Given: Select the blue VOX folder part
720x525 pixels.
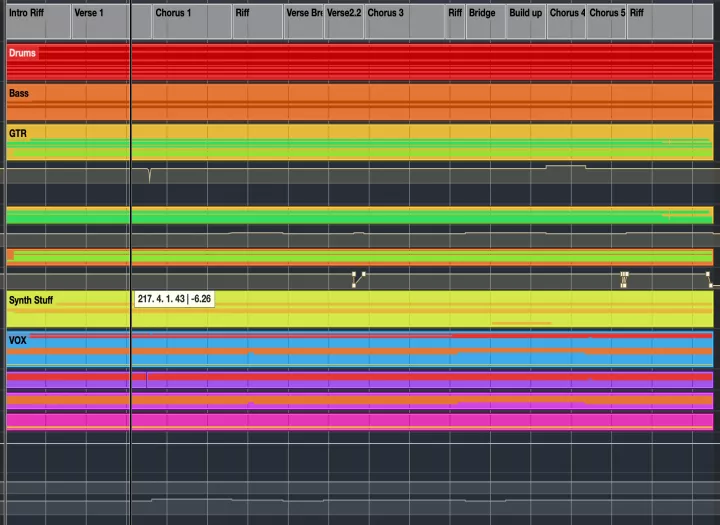Looking at the screenshot, I should [360, 349].
